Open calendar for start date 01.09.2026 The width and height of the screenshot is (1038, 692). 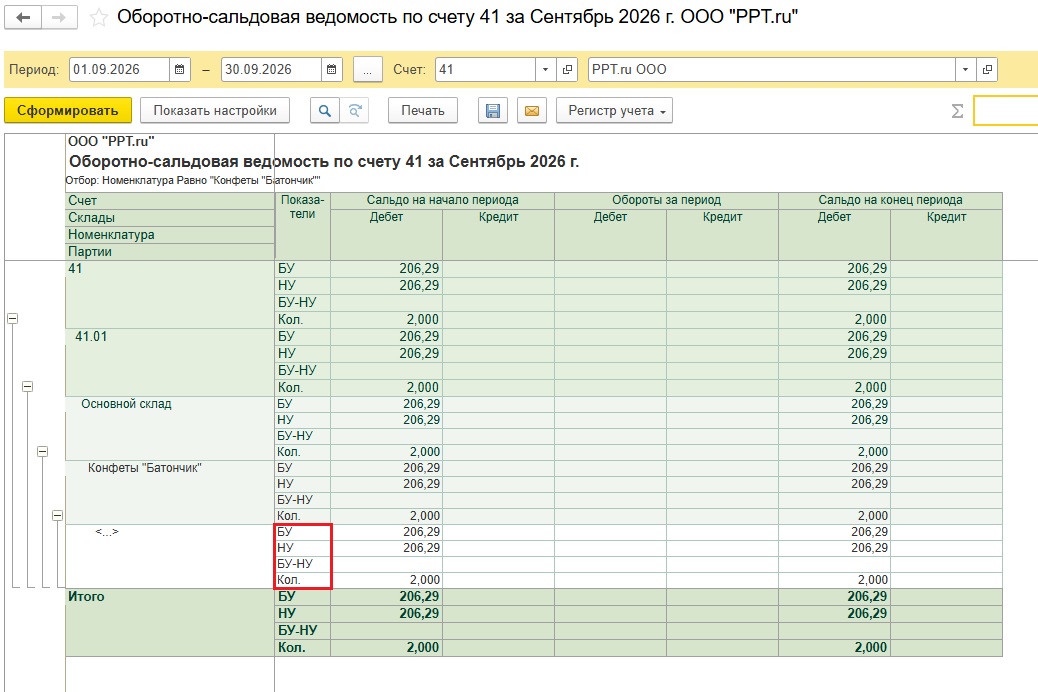(x=179, y=70)
